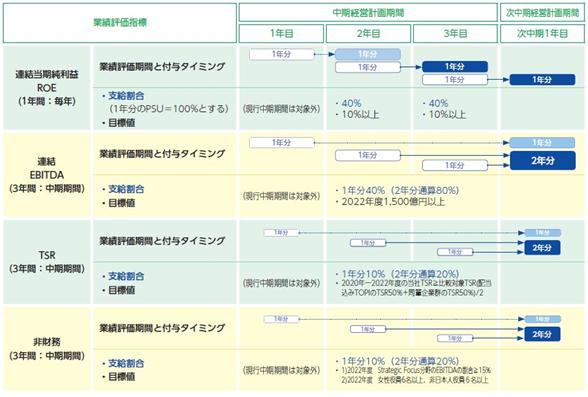Viewport: 588px width, 397px height.
Task: Click the 連結 EBITDA row label
Action: coord(47,175)
